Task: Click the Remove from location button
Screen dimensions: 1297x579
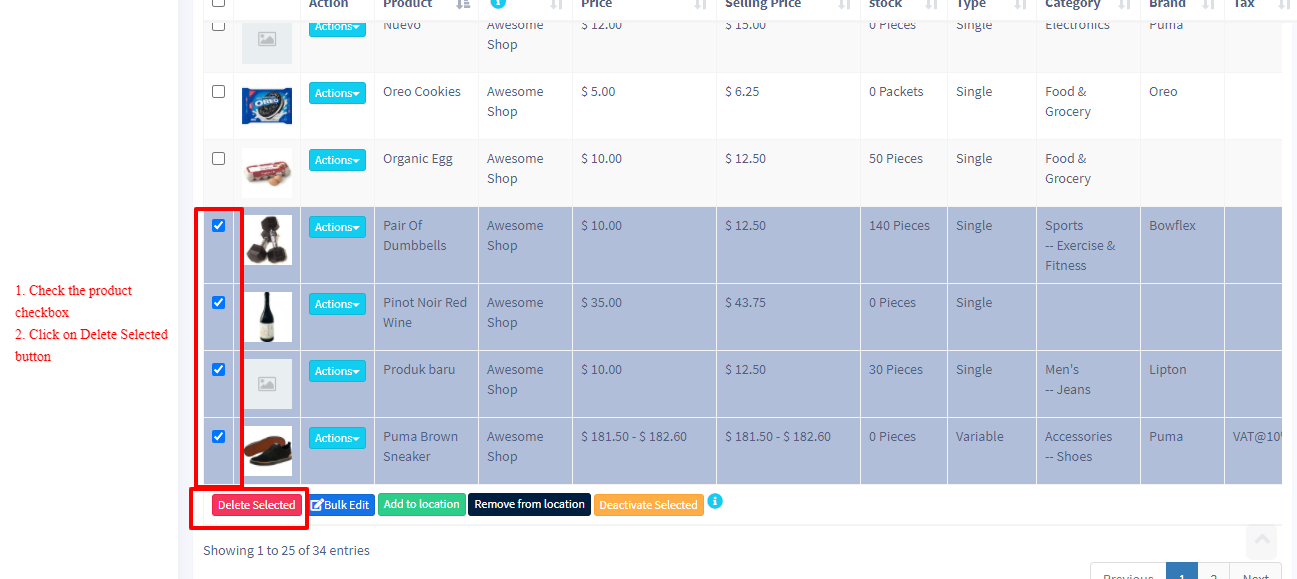Action: 529,505
